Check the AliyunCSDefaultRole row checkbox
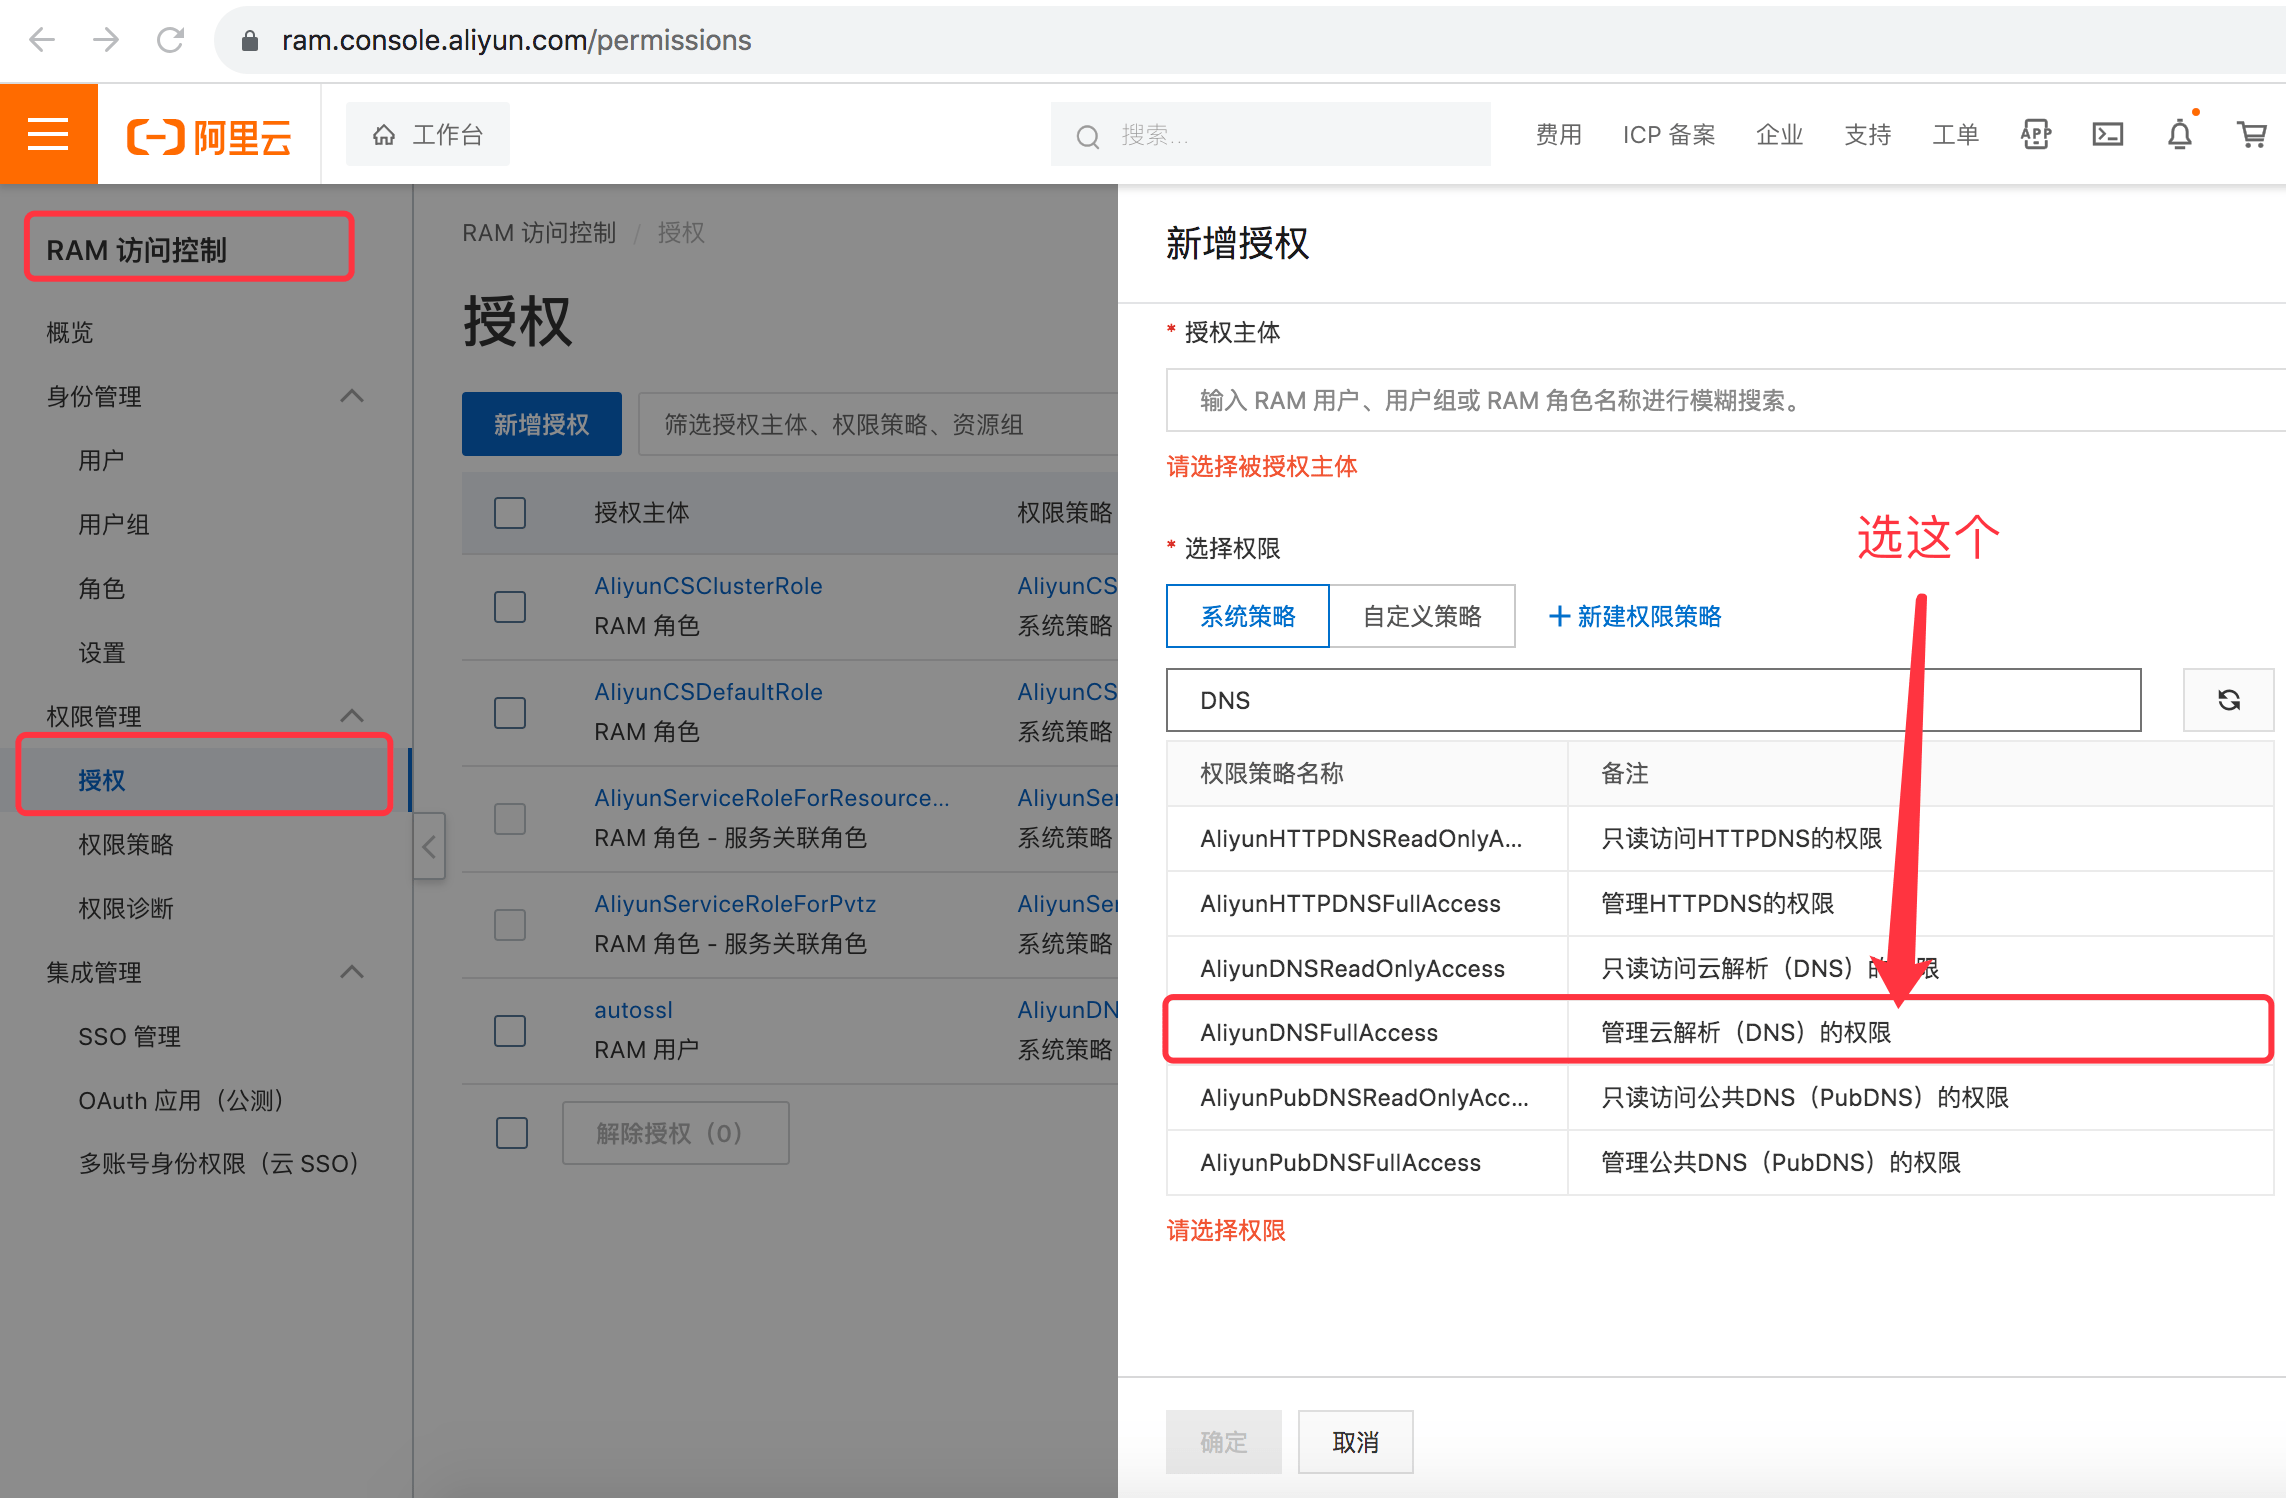This screenshot has width=2286, height=1498. click(x=510, y=712)
